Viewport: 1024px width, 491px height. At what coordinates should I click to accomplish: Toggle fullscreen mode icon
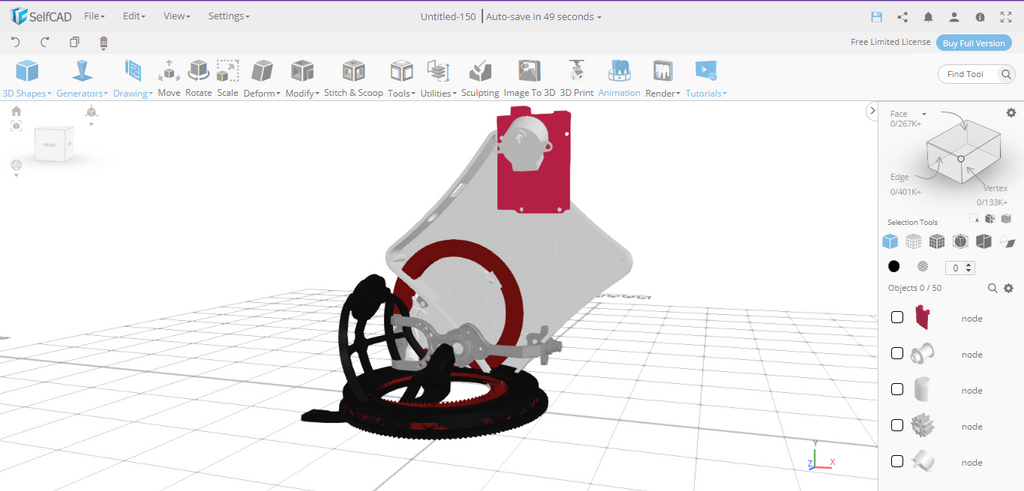pyautogui.click(x=1006, y=17)
